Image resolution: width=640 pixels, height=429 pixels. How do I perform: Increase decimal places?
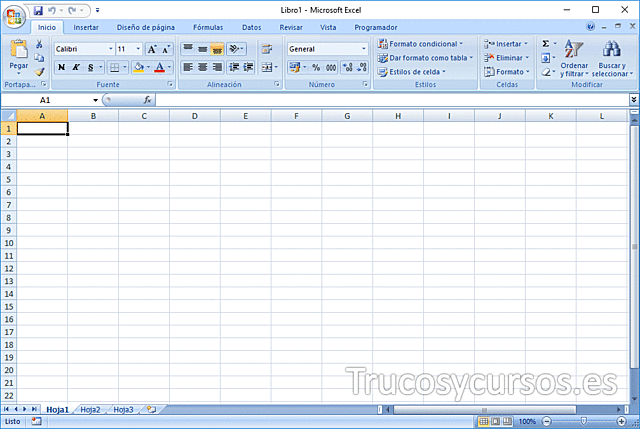tap(348, 67)
